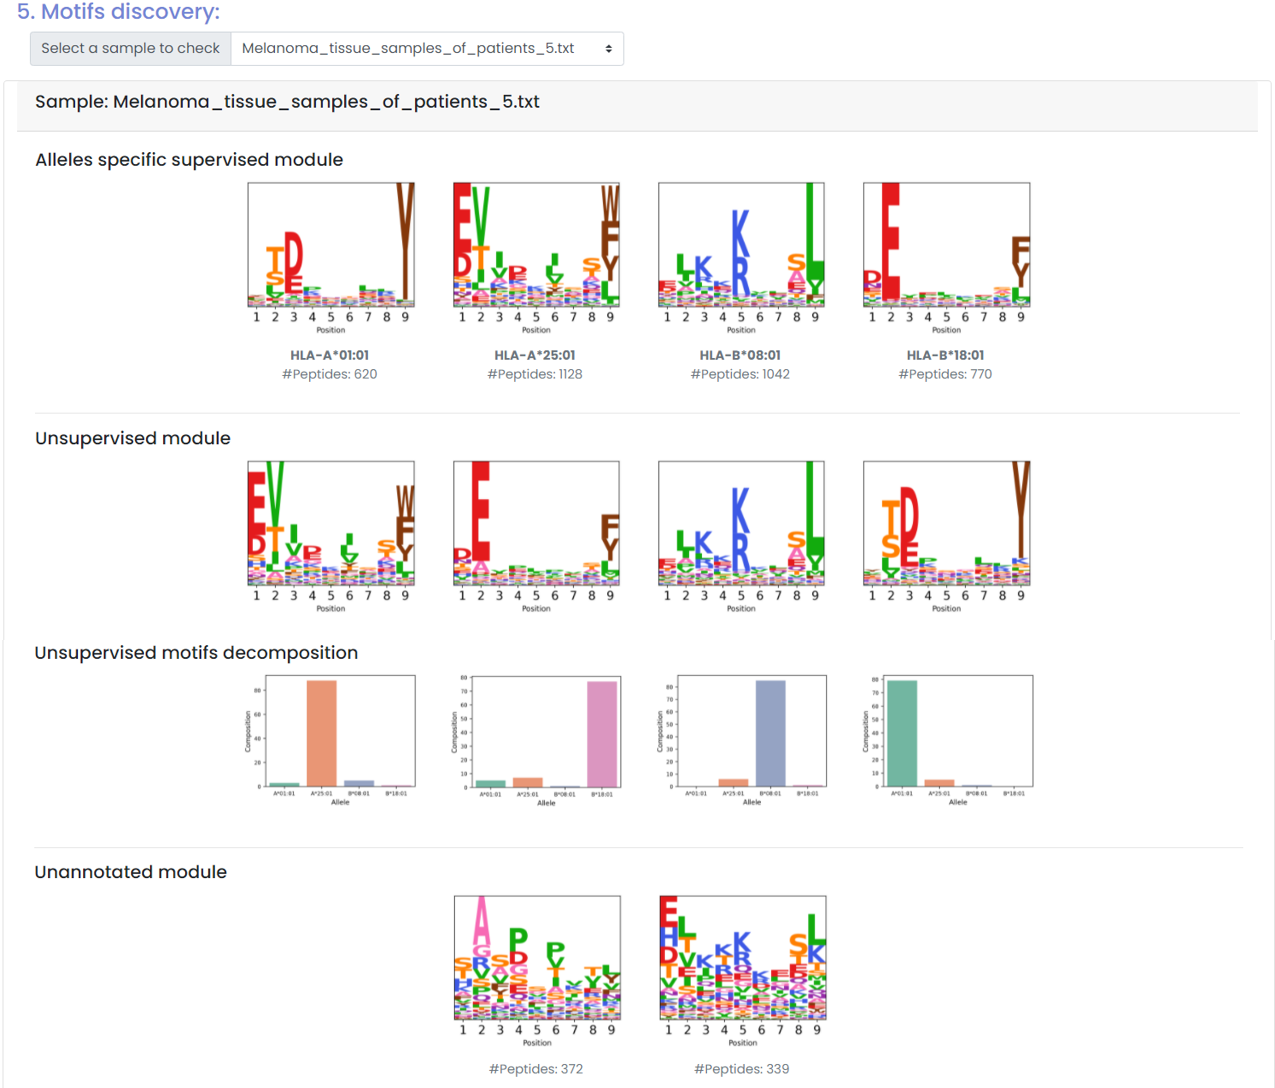Click the '#Peptides: 1042' count text
The image size is (1275, 1088).
click(x=740, y=374)
